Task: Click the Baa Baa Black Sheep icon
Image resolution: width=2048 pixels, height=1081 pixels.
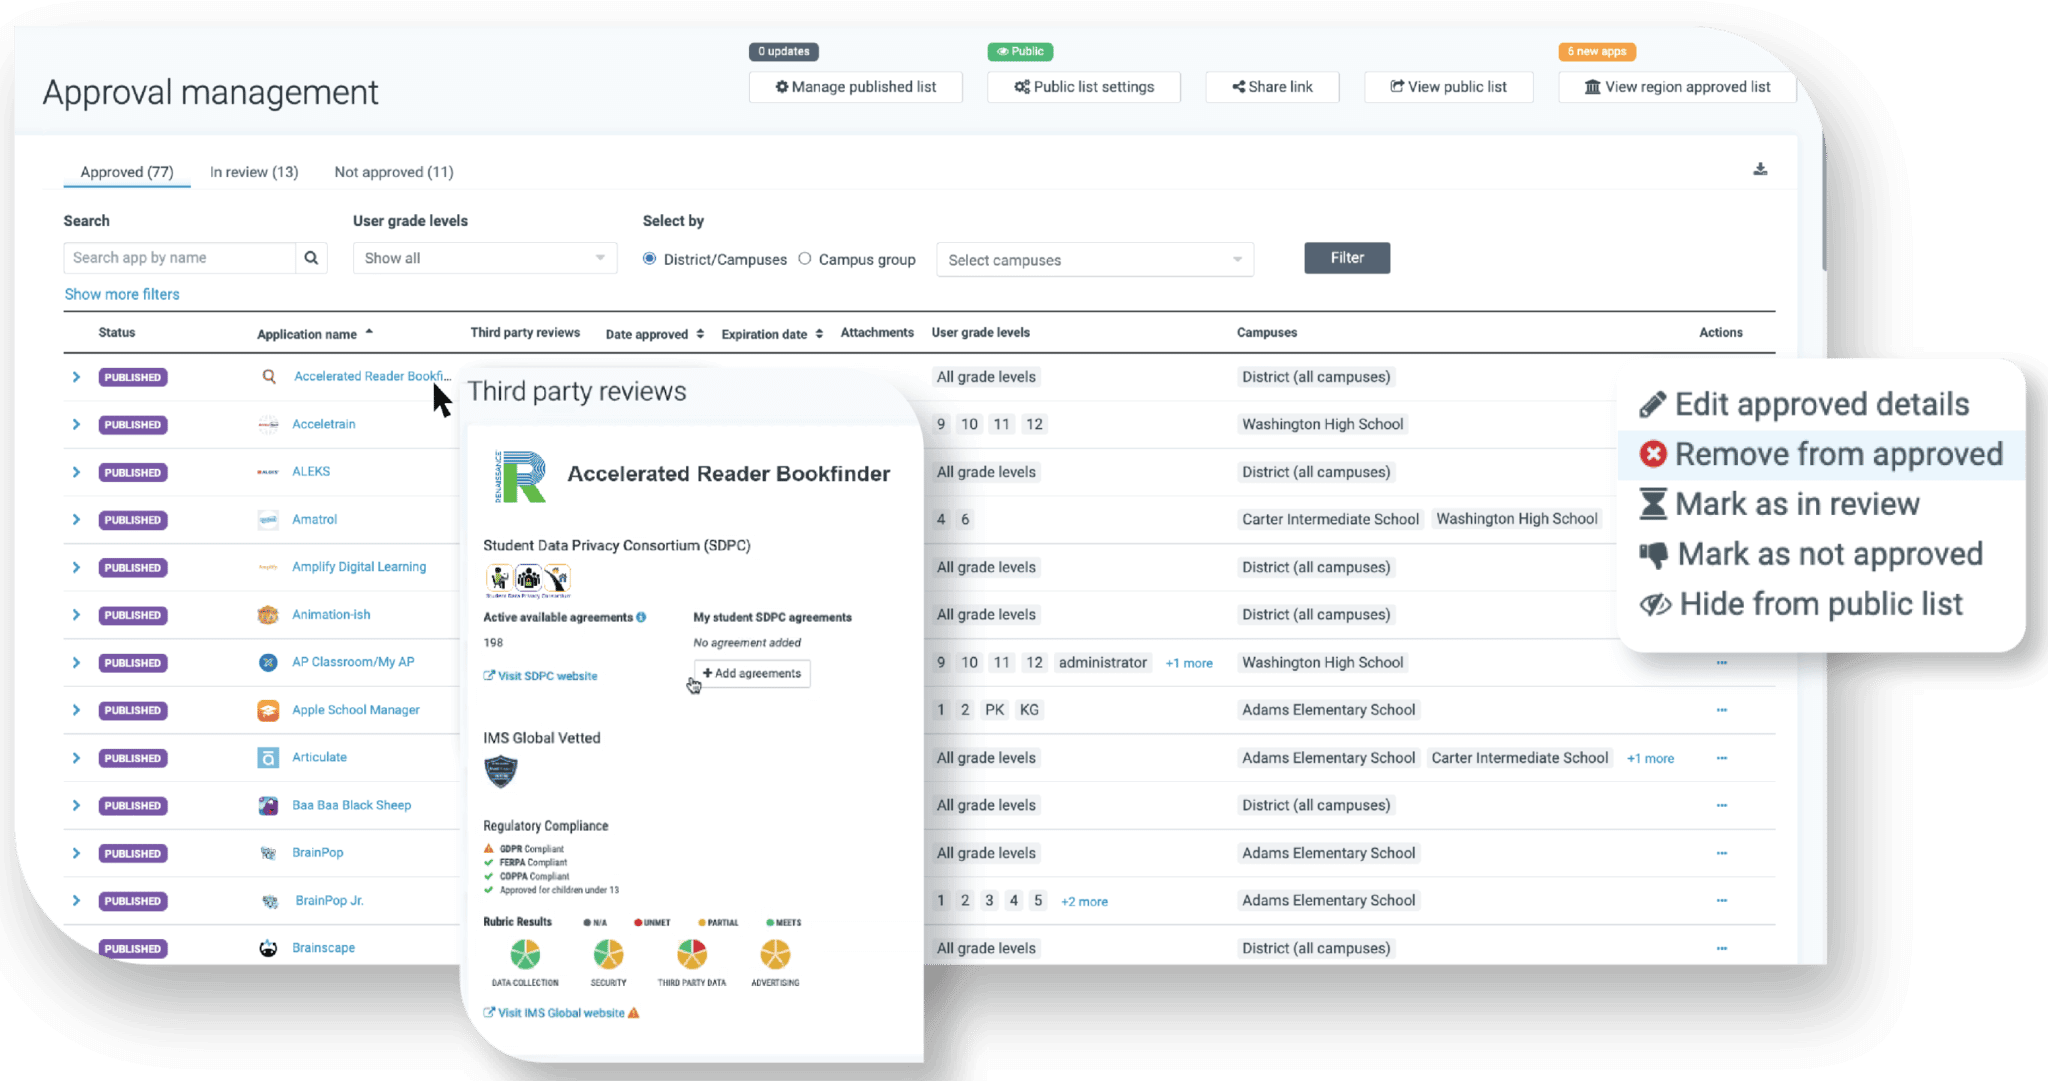Action: pyautogui.click(x=268, y=805)
